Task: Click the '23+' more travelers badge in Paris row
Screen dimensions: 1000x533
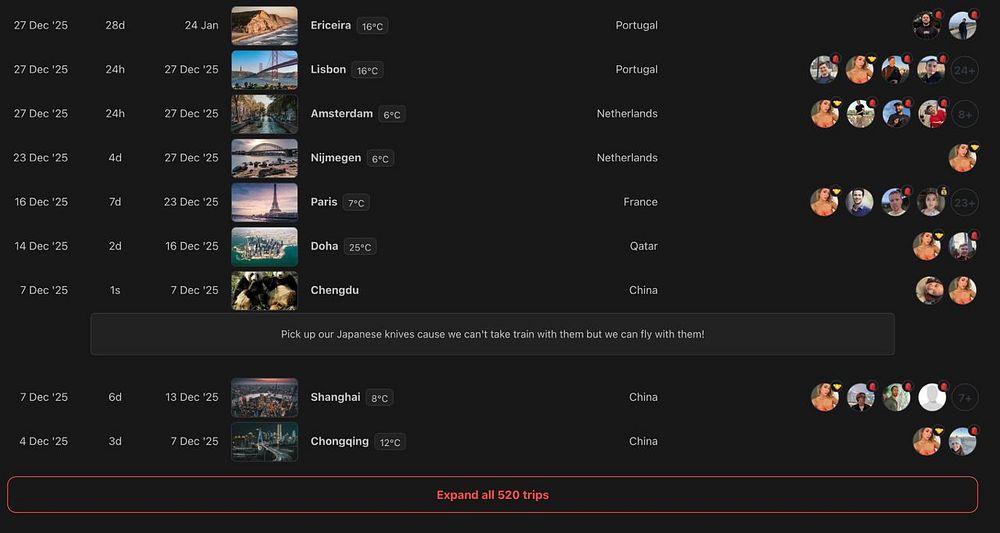Action: [965, 202]
